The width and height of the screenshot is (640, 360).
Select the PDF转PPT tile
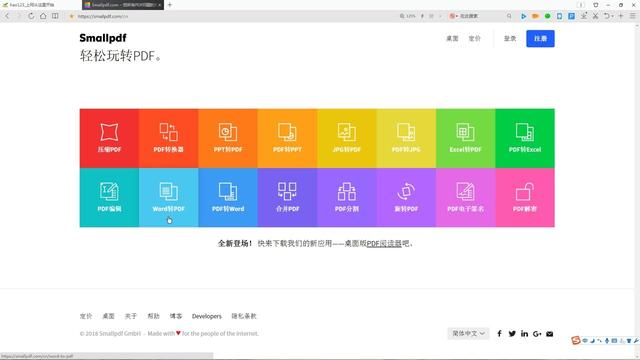point(287,138)
